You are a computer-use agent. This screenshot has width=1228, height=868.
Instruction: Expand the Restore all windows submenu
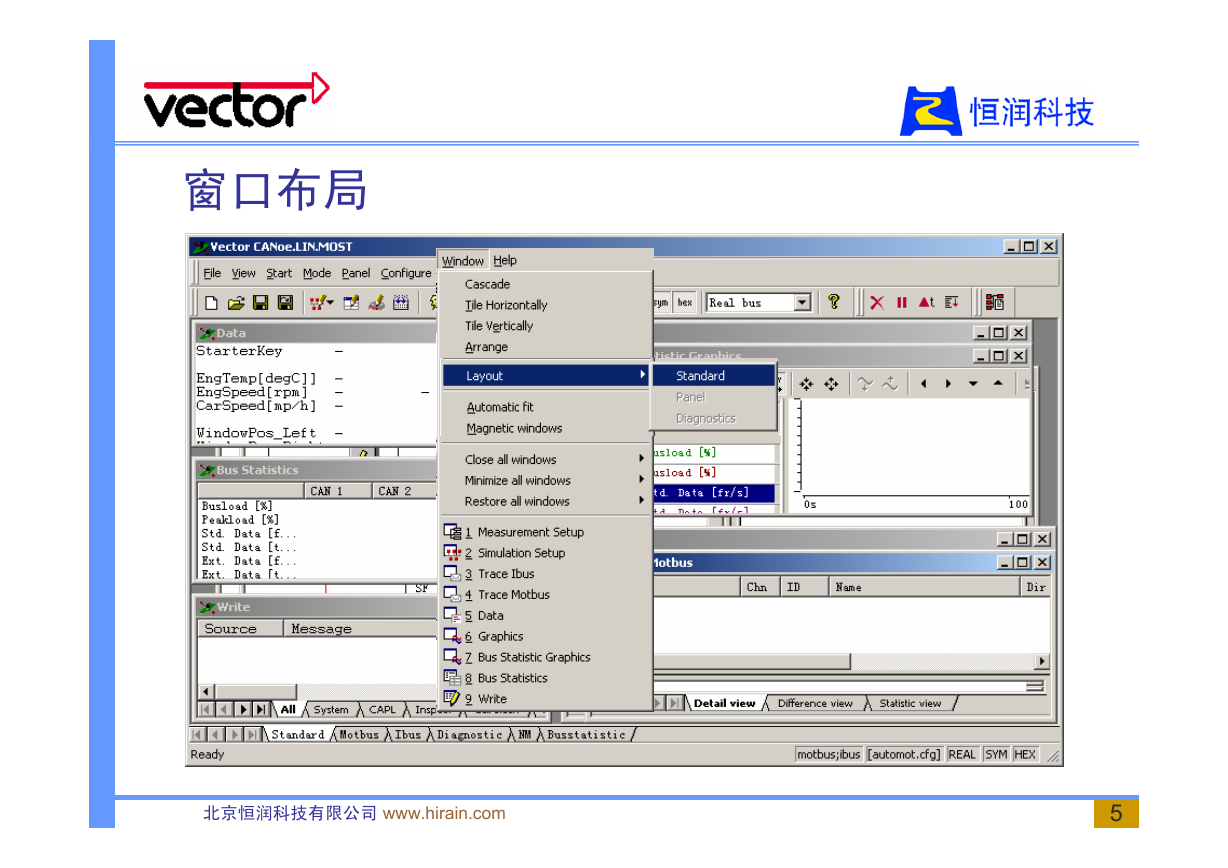(547, 501)
